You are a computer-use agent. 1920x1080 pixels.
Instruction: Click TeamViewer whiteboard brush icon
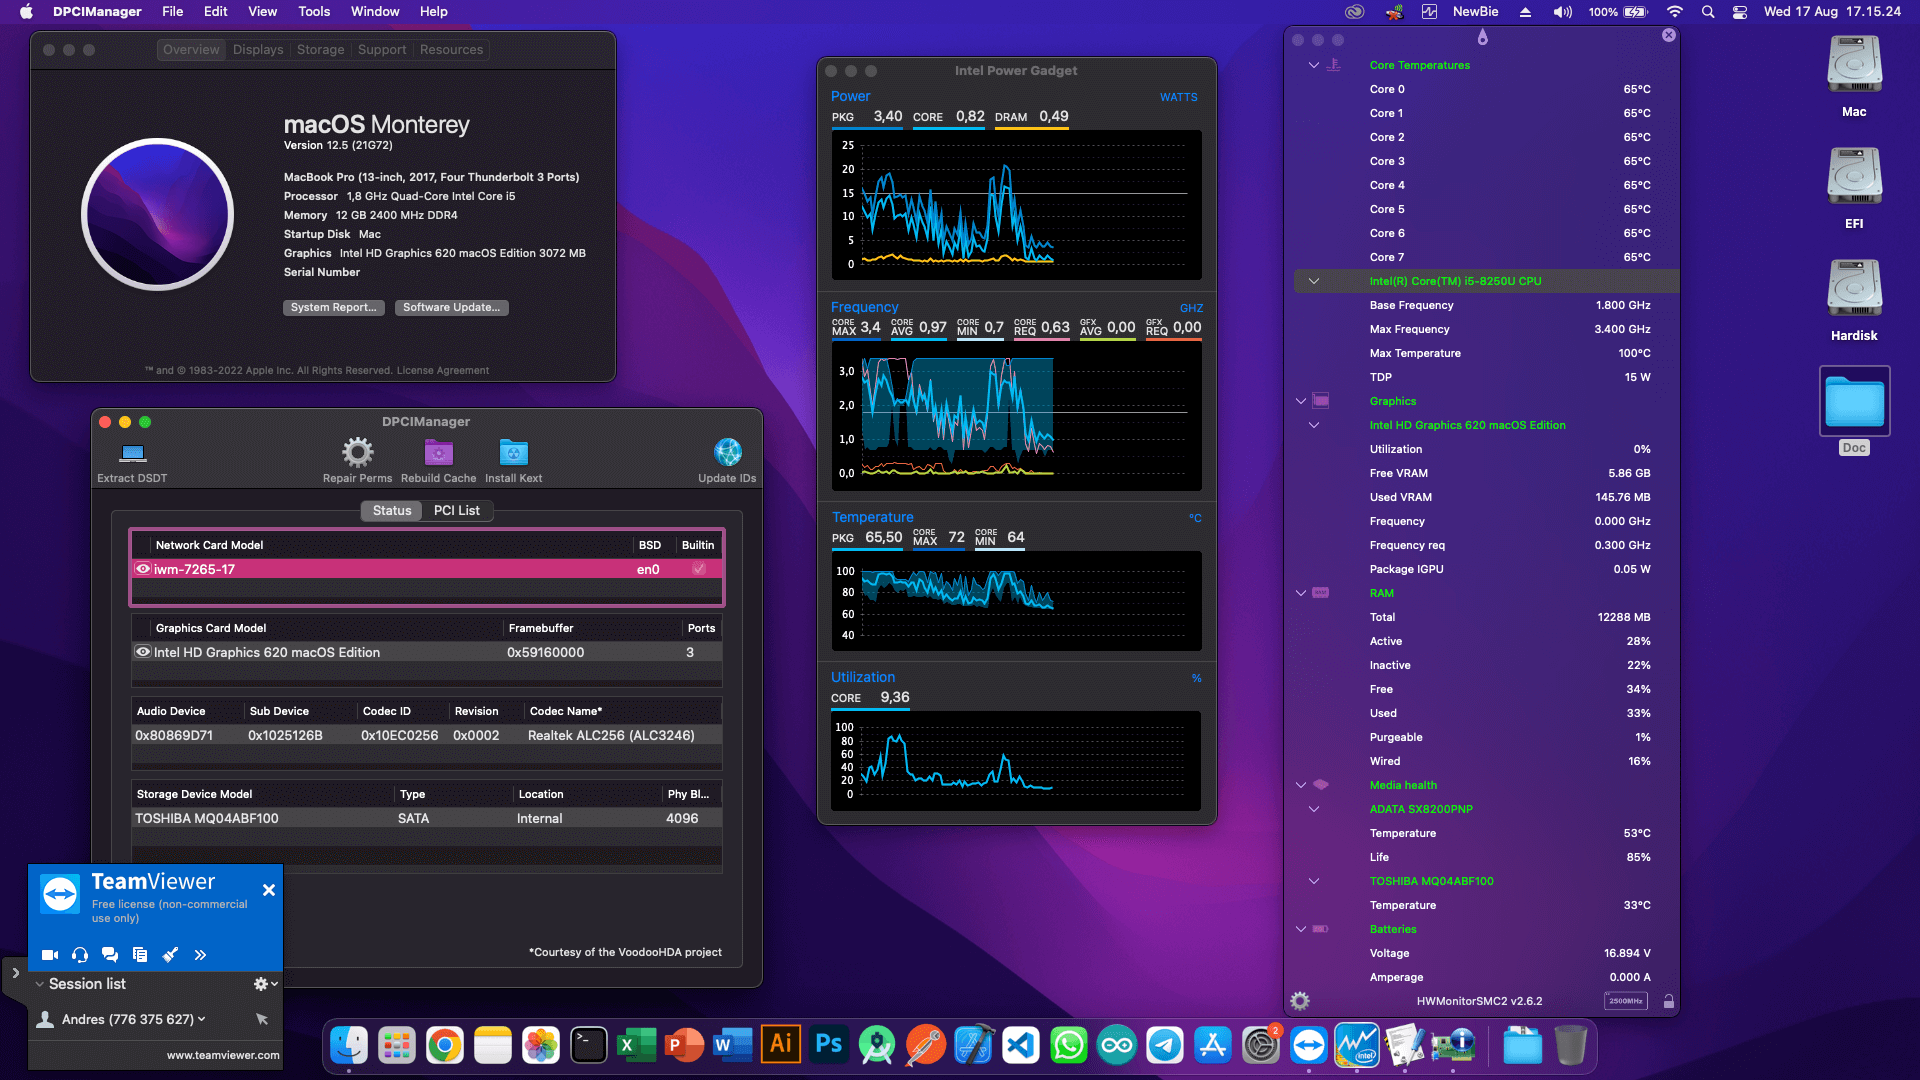[x=170, y=955]
